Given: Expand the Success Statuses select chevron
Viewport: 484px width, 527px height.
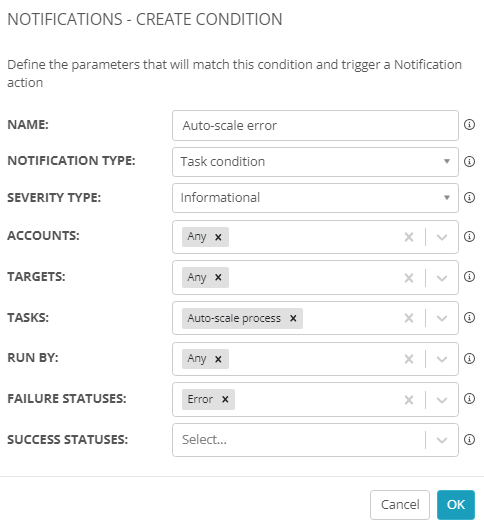Looking at the screenshot, I should tap(442, 440).
